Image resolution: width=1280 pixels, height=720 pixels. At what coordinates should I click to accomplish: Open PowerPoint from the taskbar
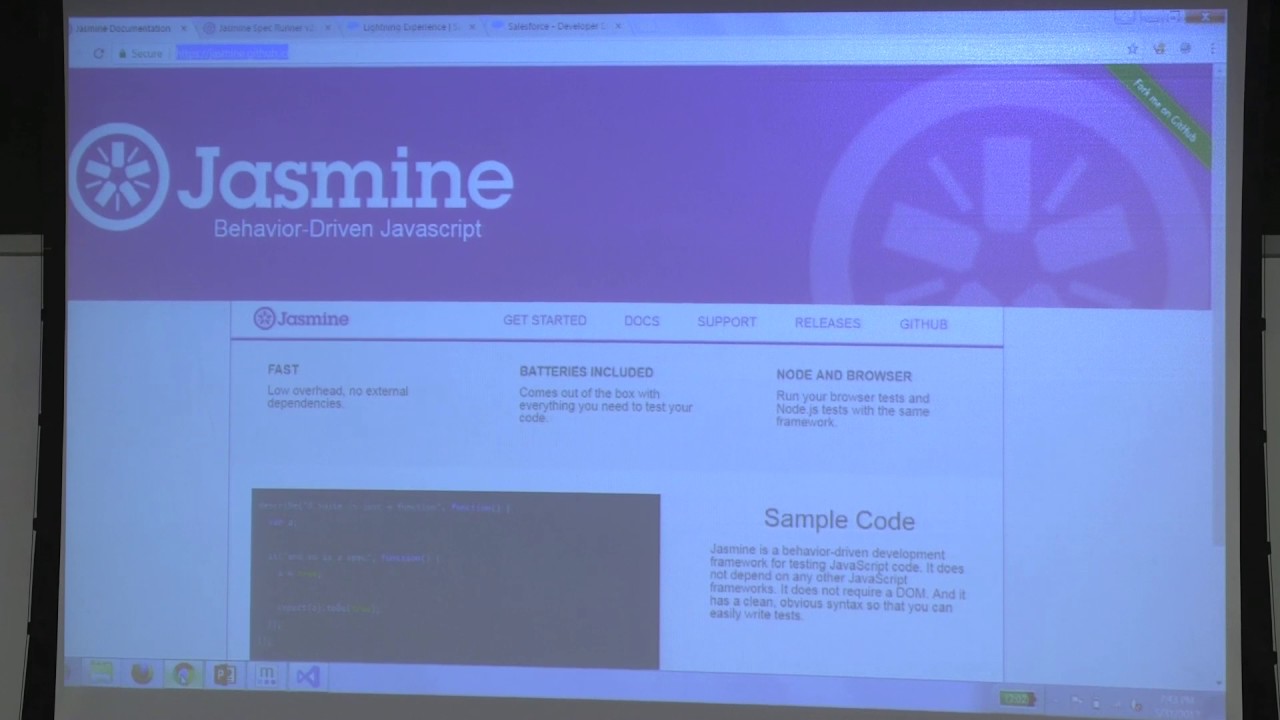[x=225, y=675]
